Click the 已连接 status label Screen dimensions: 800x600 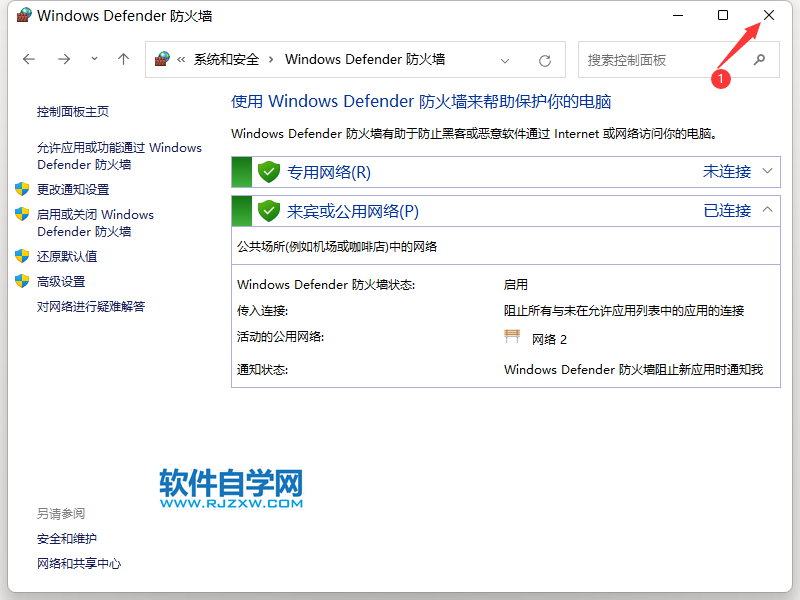(727, 210)
